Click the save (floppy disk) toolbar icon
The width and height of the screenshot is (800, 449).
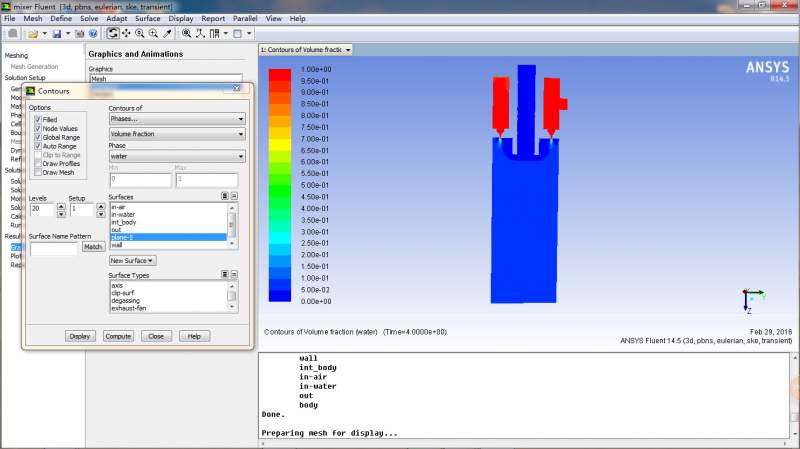pos(57,34)
